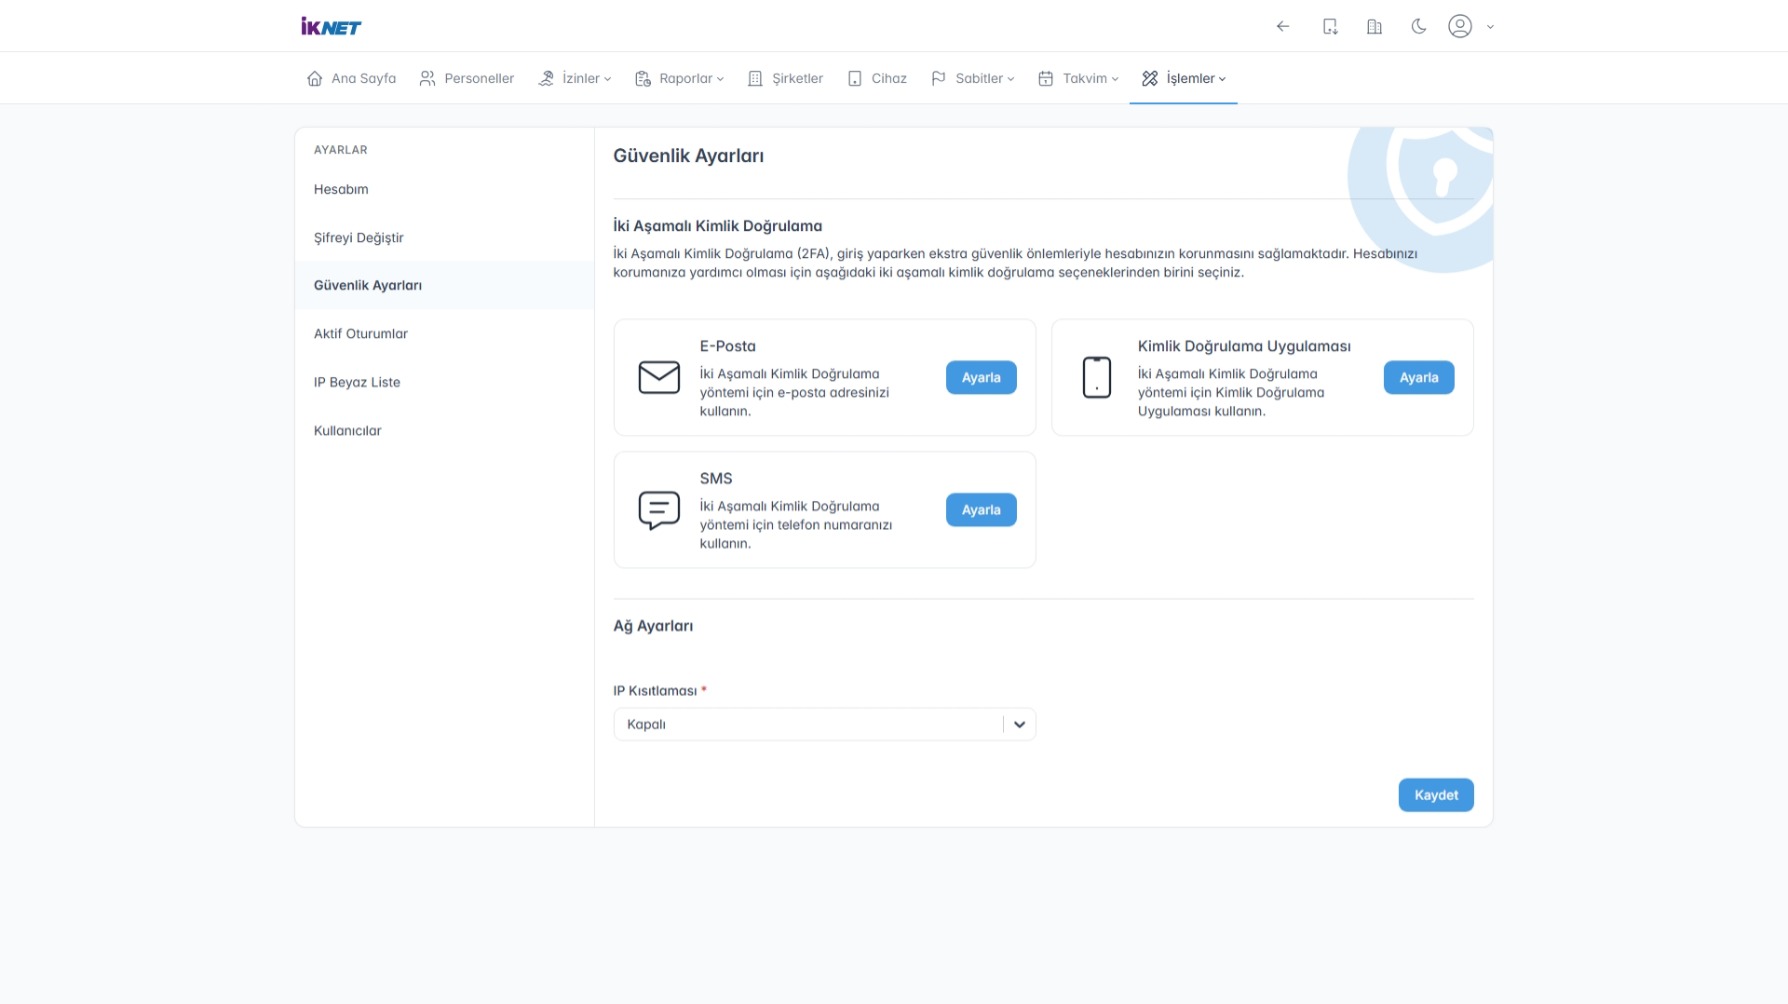1788x1004 pixels.
Task: Open the Personeller page
Action: pyautogui.click(x=467, y=78)
